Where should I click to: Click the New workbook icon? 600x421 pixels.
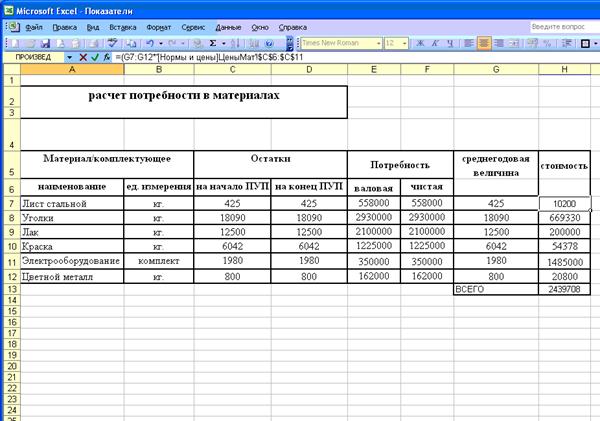click(15, 43)
